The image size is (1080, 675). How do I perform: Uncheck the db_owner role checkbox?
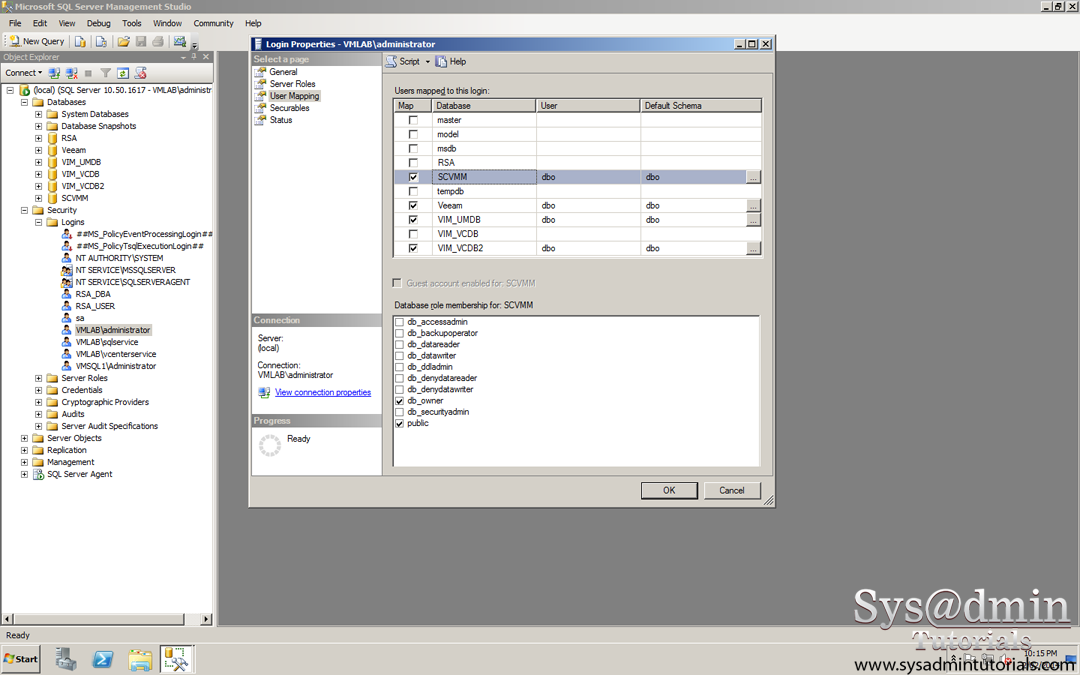[399, 401]
